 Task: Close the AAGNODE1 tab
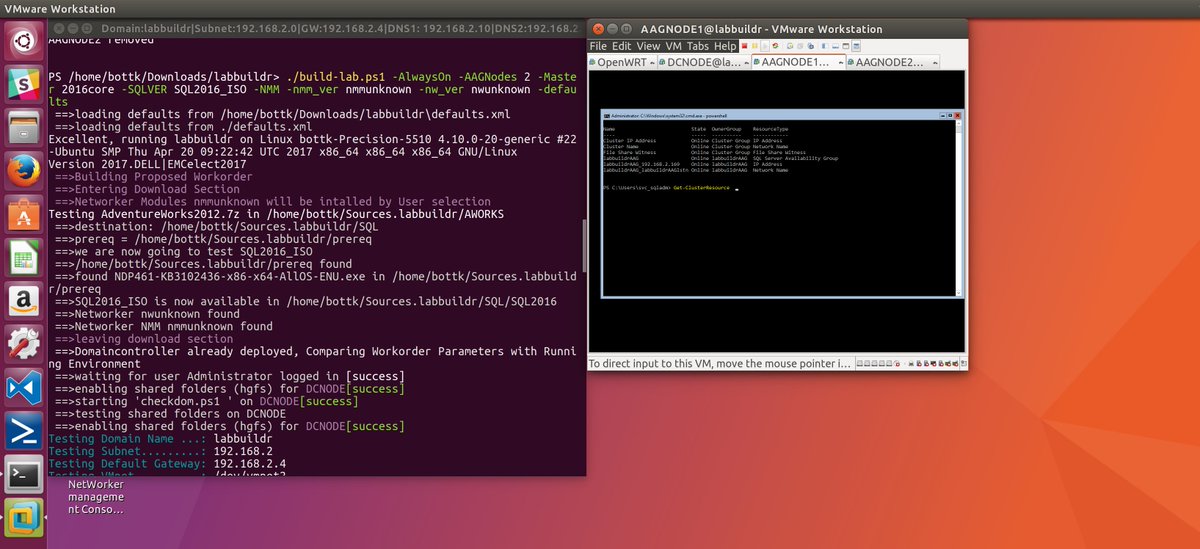point(840,64)
